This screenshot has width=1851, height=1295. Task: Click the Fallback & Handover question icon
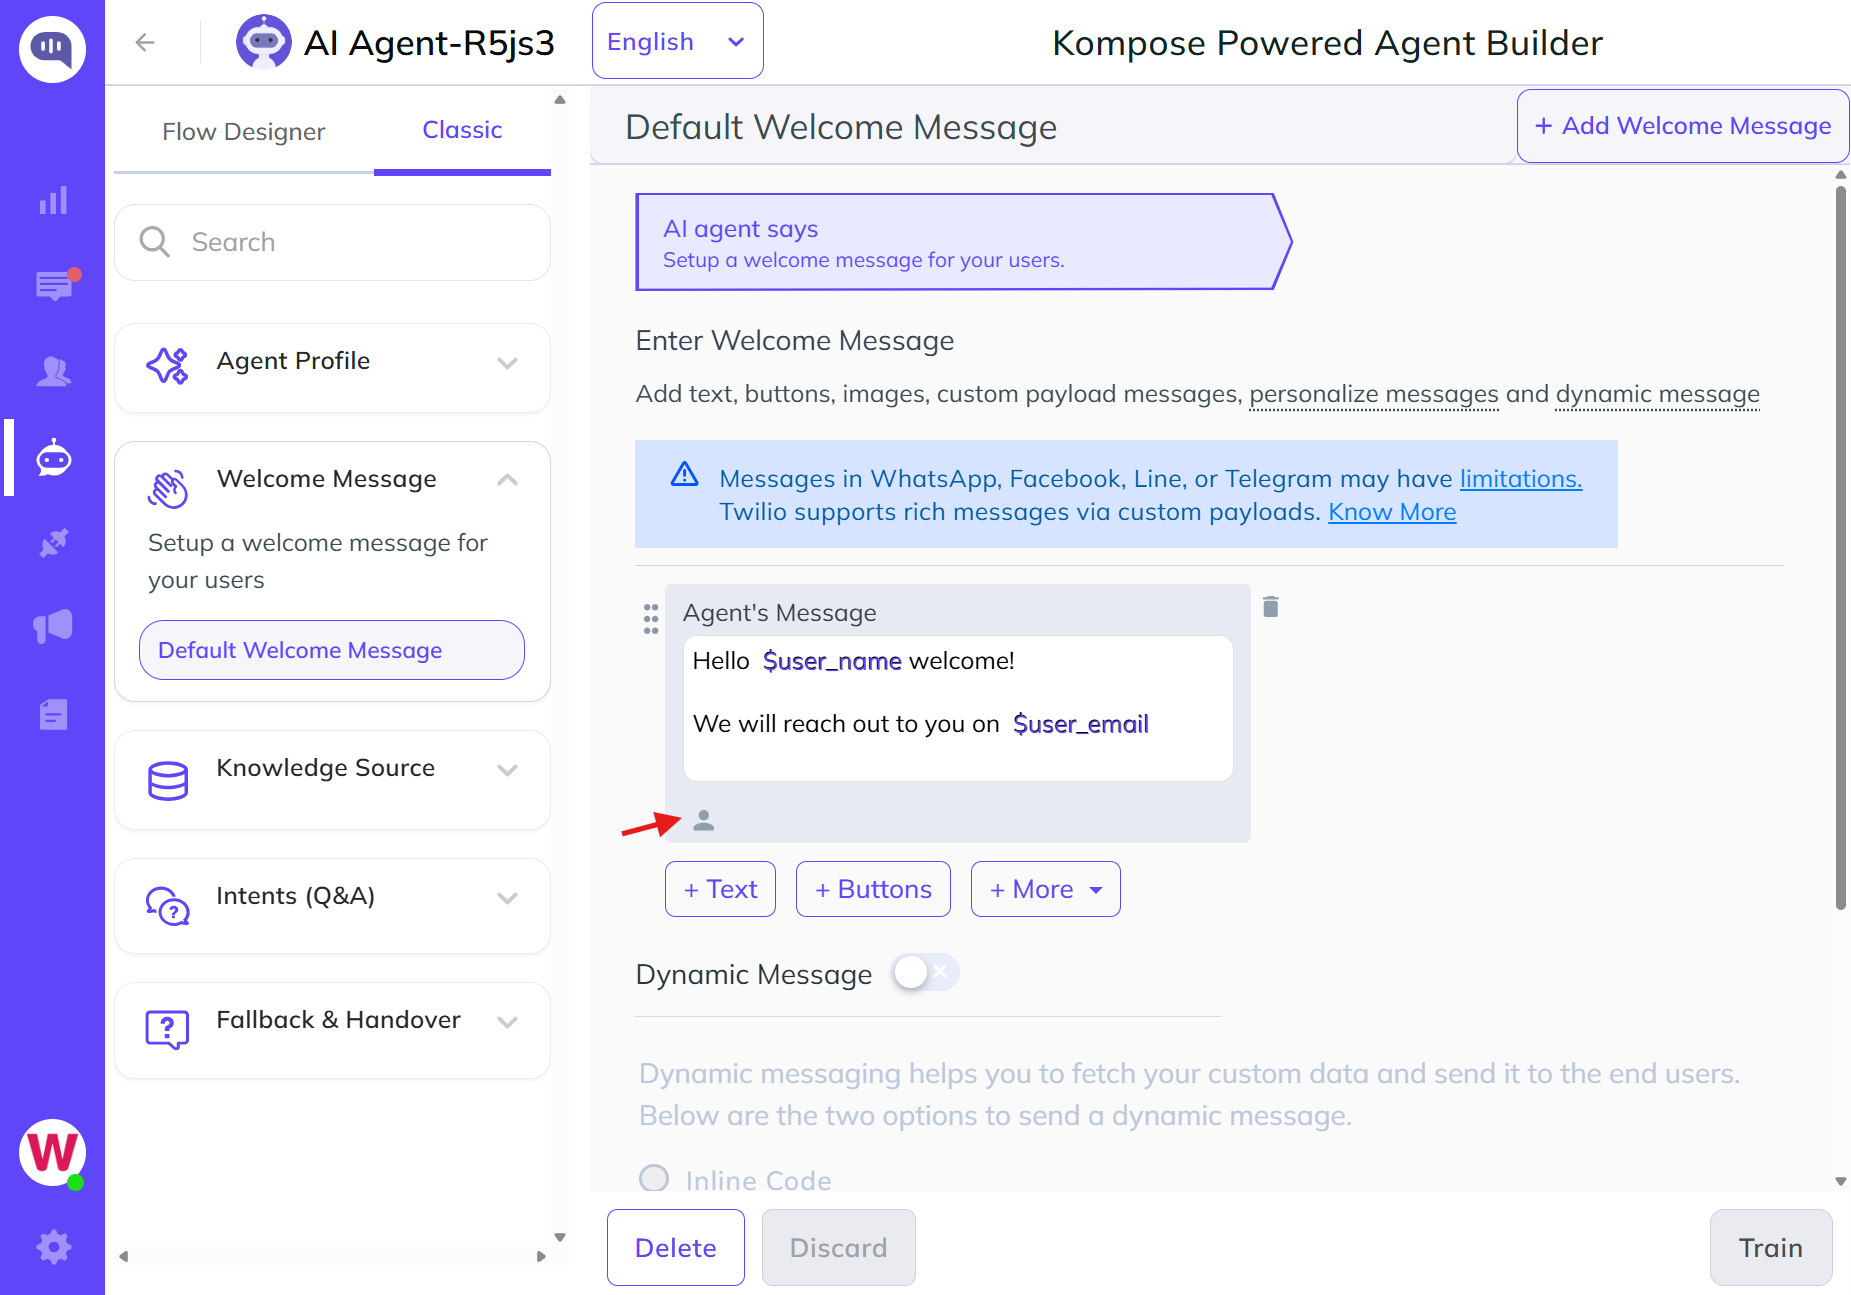coord(167,1029)
